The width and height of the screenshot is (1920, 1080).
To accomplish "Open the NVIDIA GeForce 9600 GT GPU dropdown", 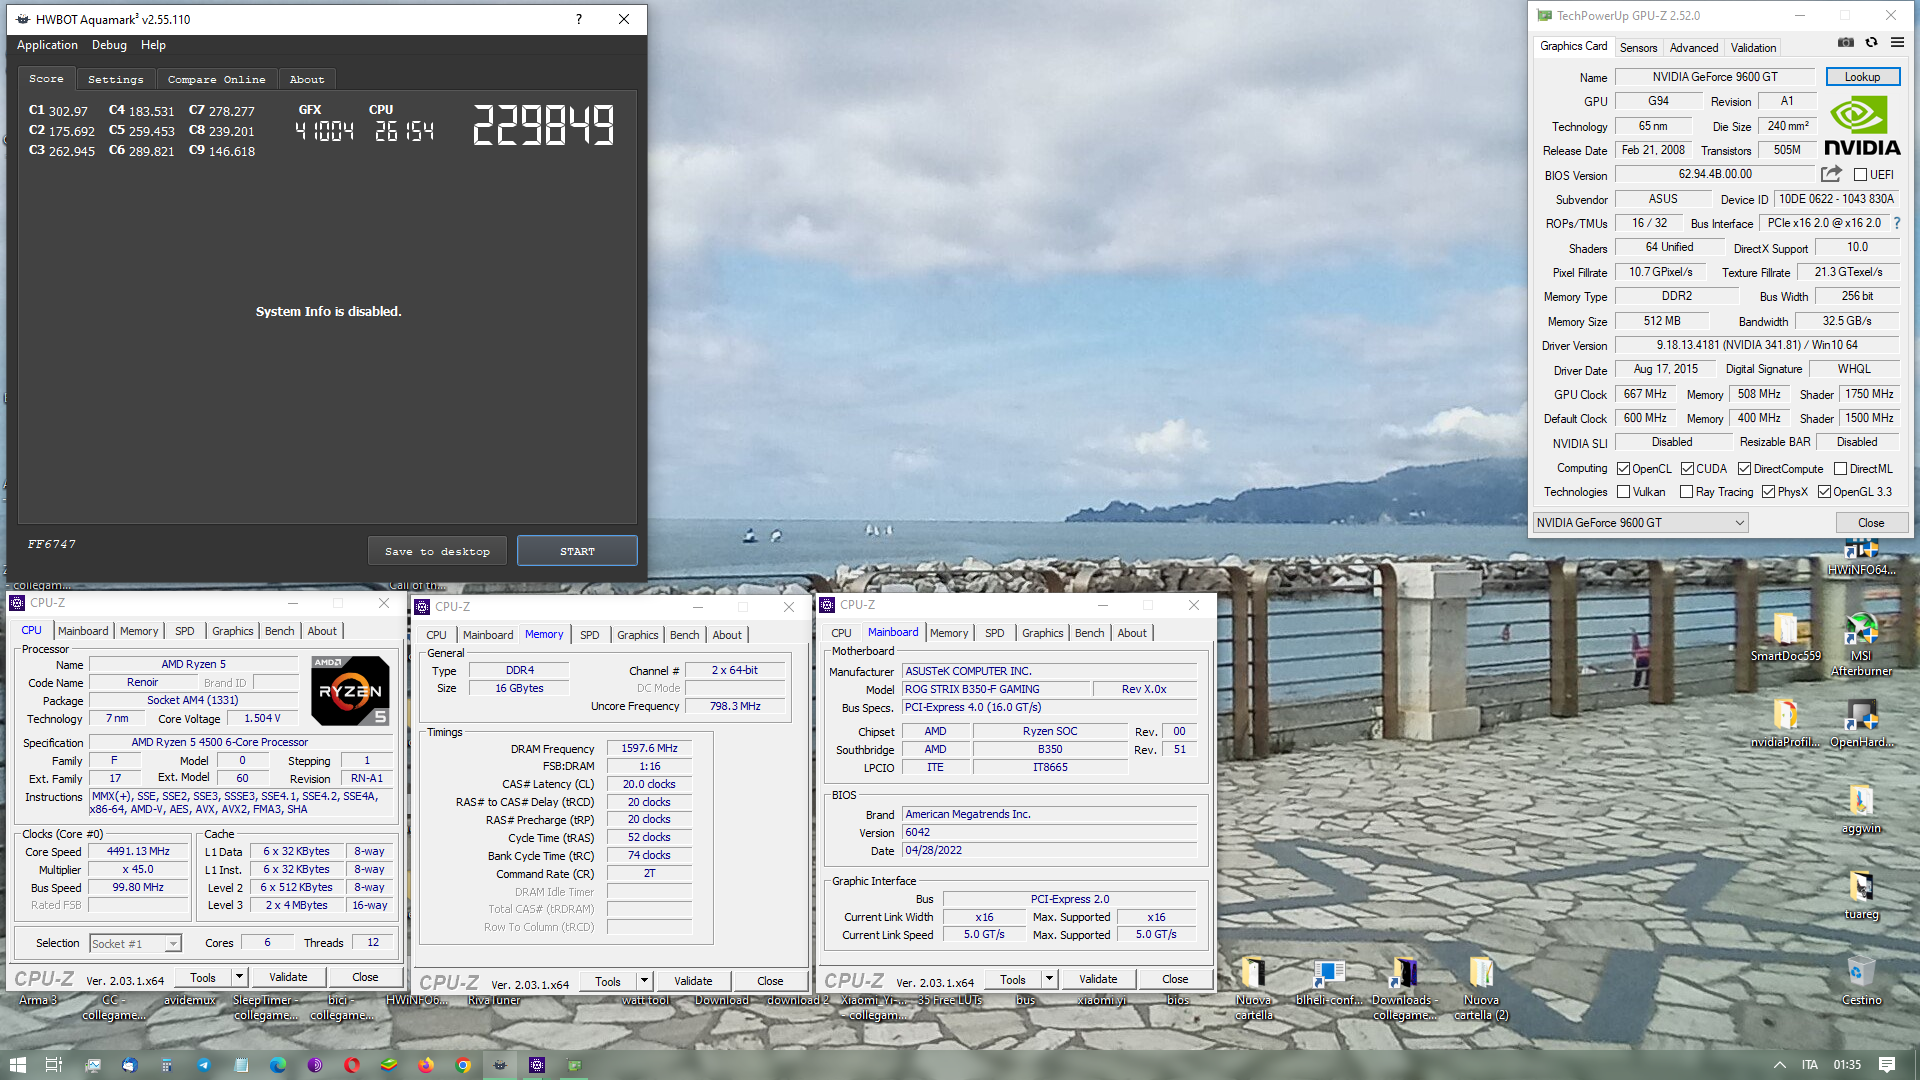I will click(1640, 523).
